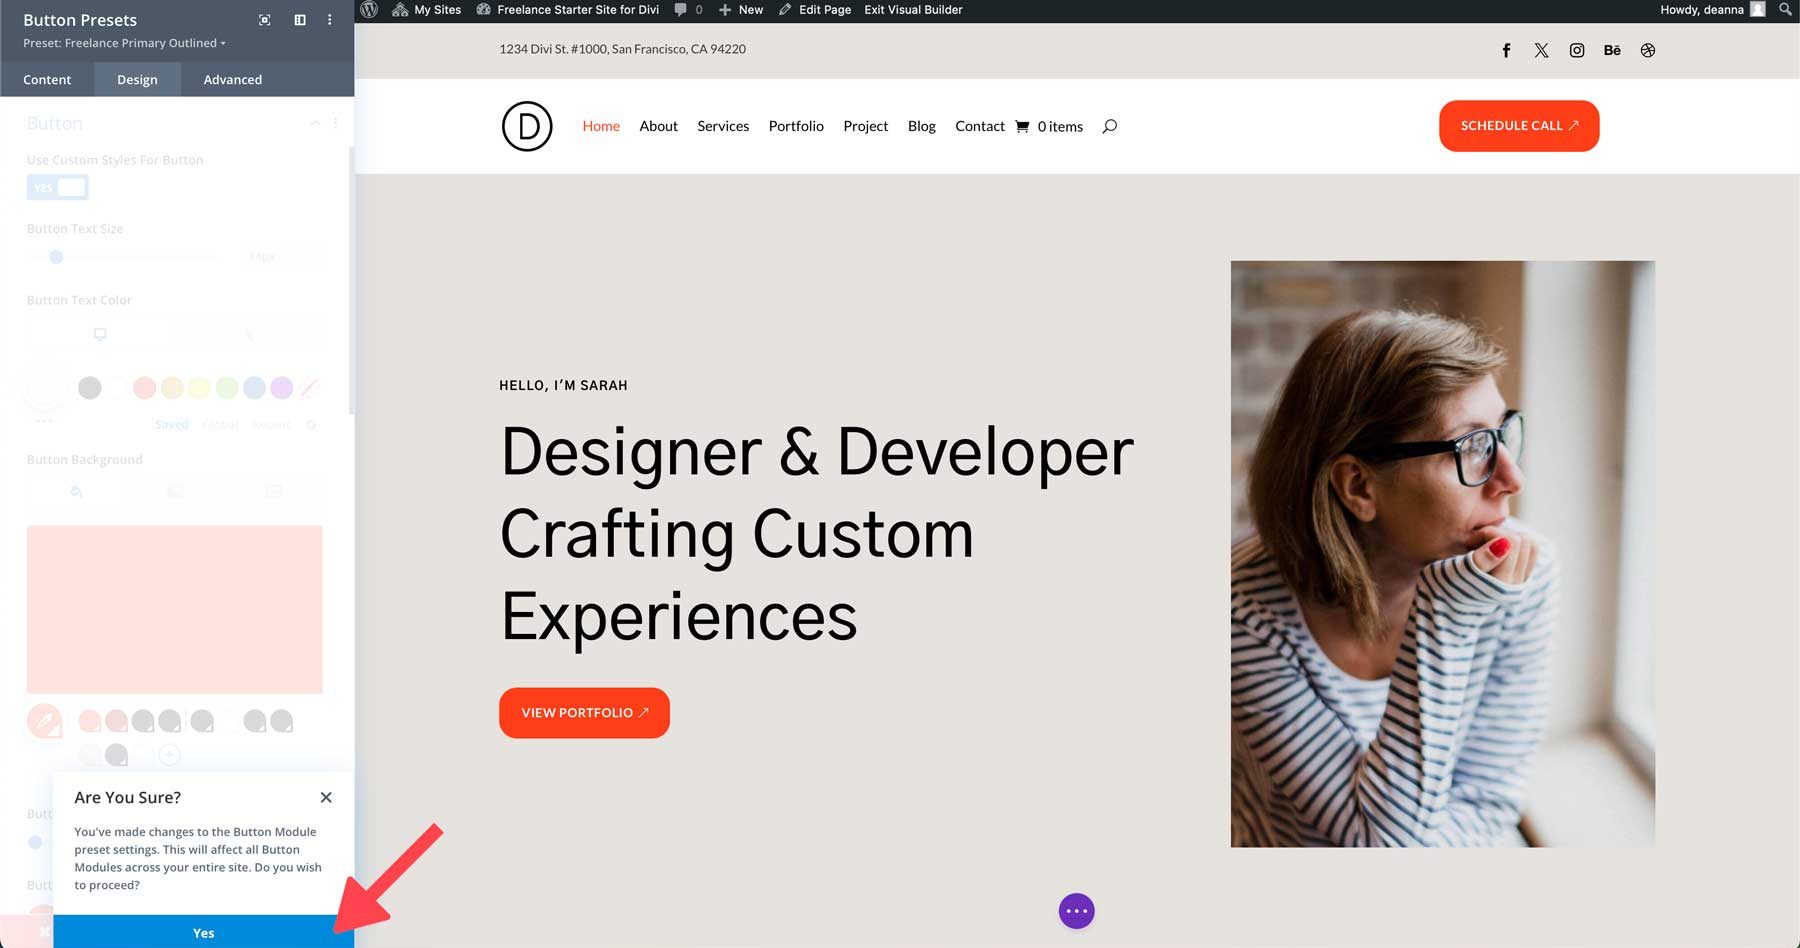
Task: Toggle Use Custom Styles For Button off
Action: 57,187
